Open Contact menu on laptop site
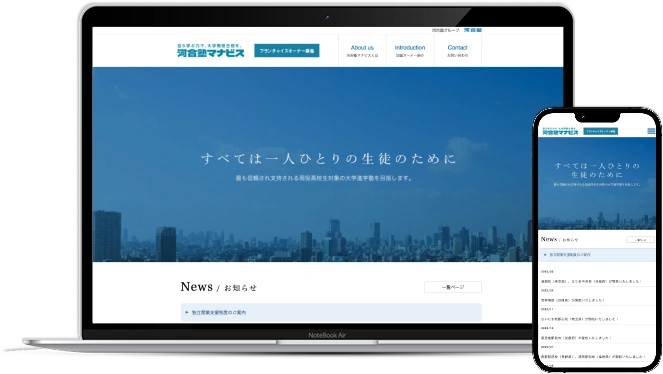 pyautogui.click(x=458, y=51)
